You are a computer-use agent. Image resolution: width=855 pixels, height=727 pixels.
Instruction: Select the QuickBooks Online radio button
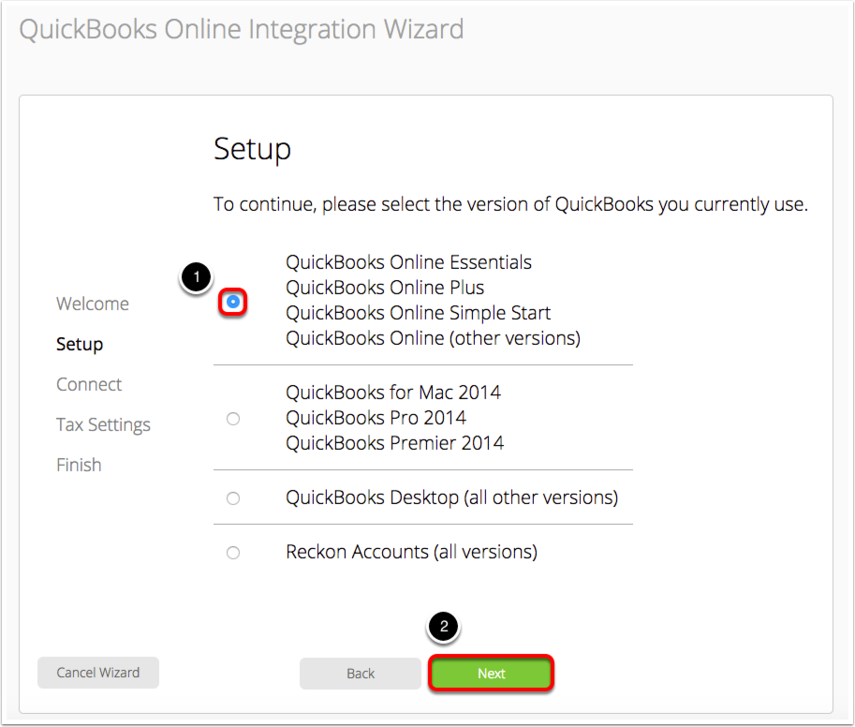point(233,302)
